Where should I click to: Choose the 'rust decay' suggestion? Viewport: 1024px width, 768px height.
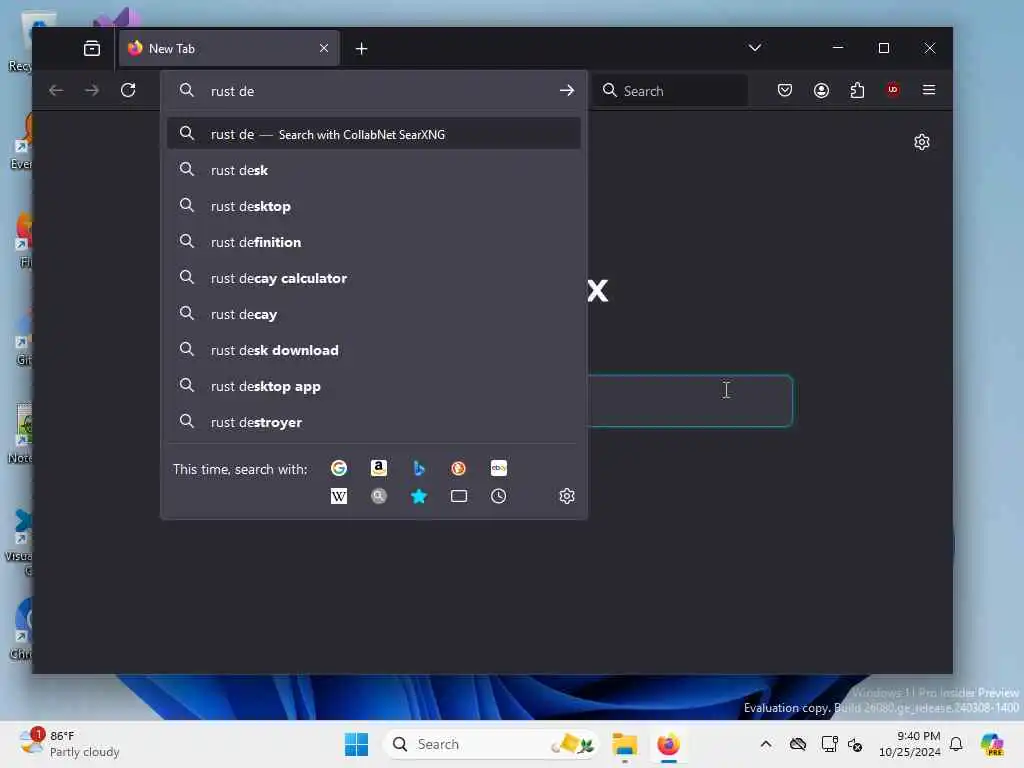pyautogui.click(x=374, y=314)
